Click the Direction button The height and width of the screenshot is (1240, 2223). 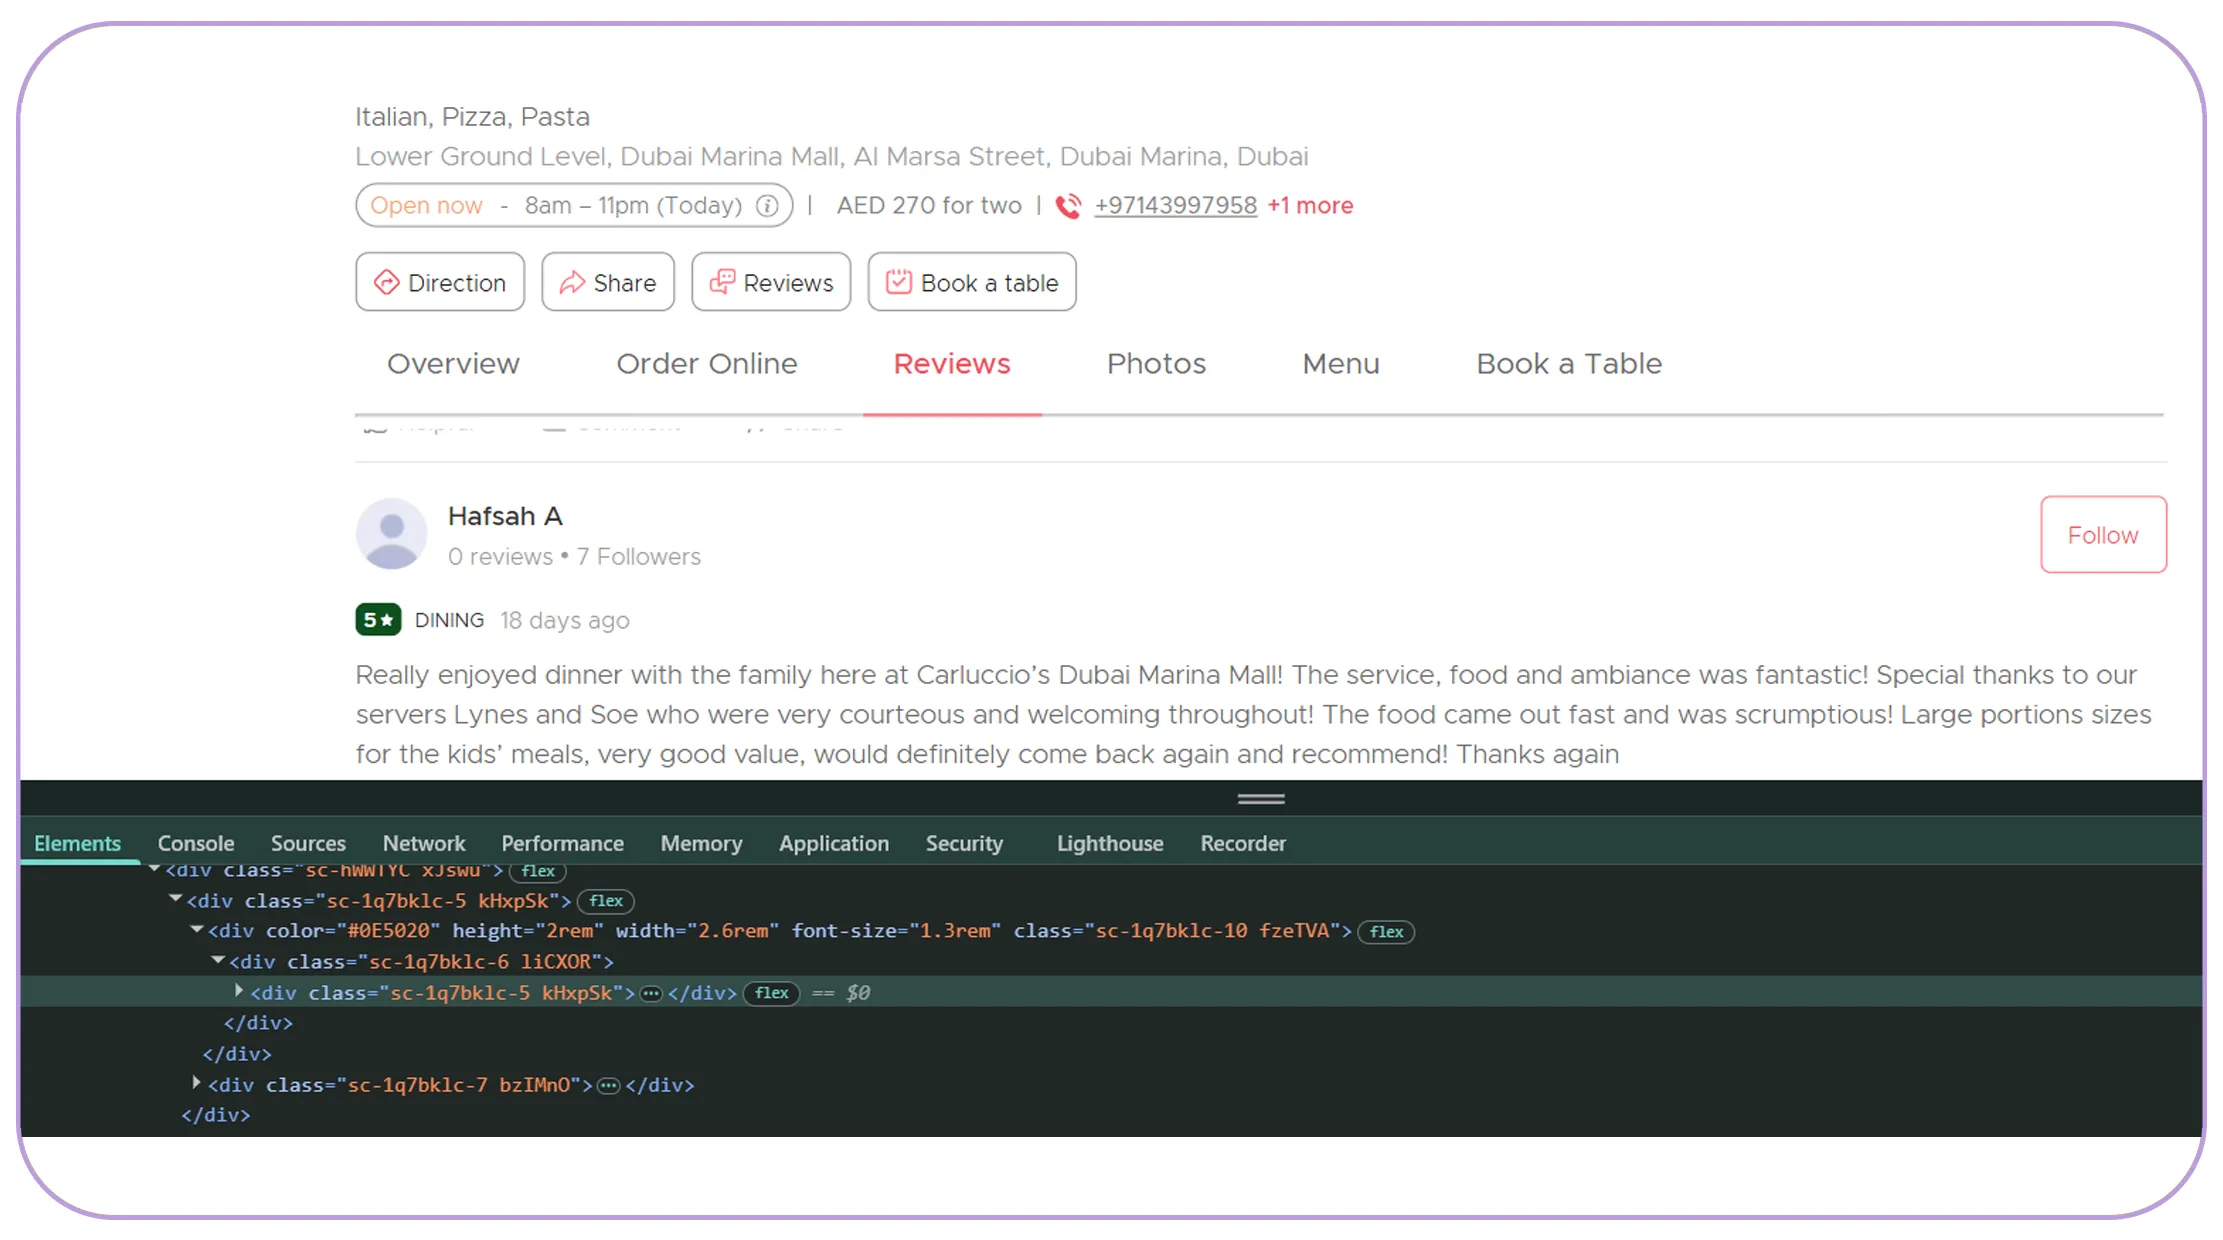[440, 282]
